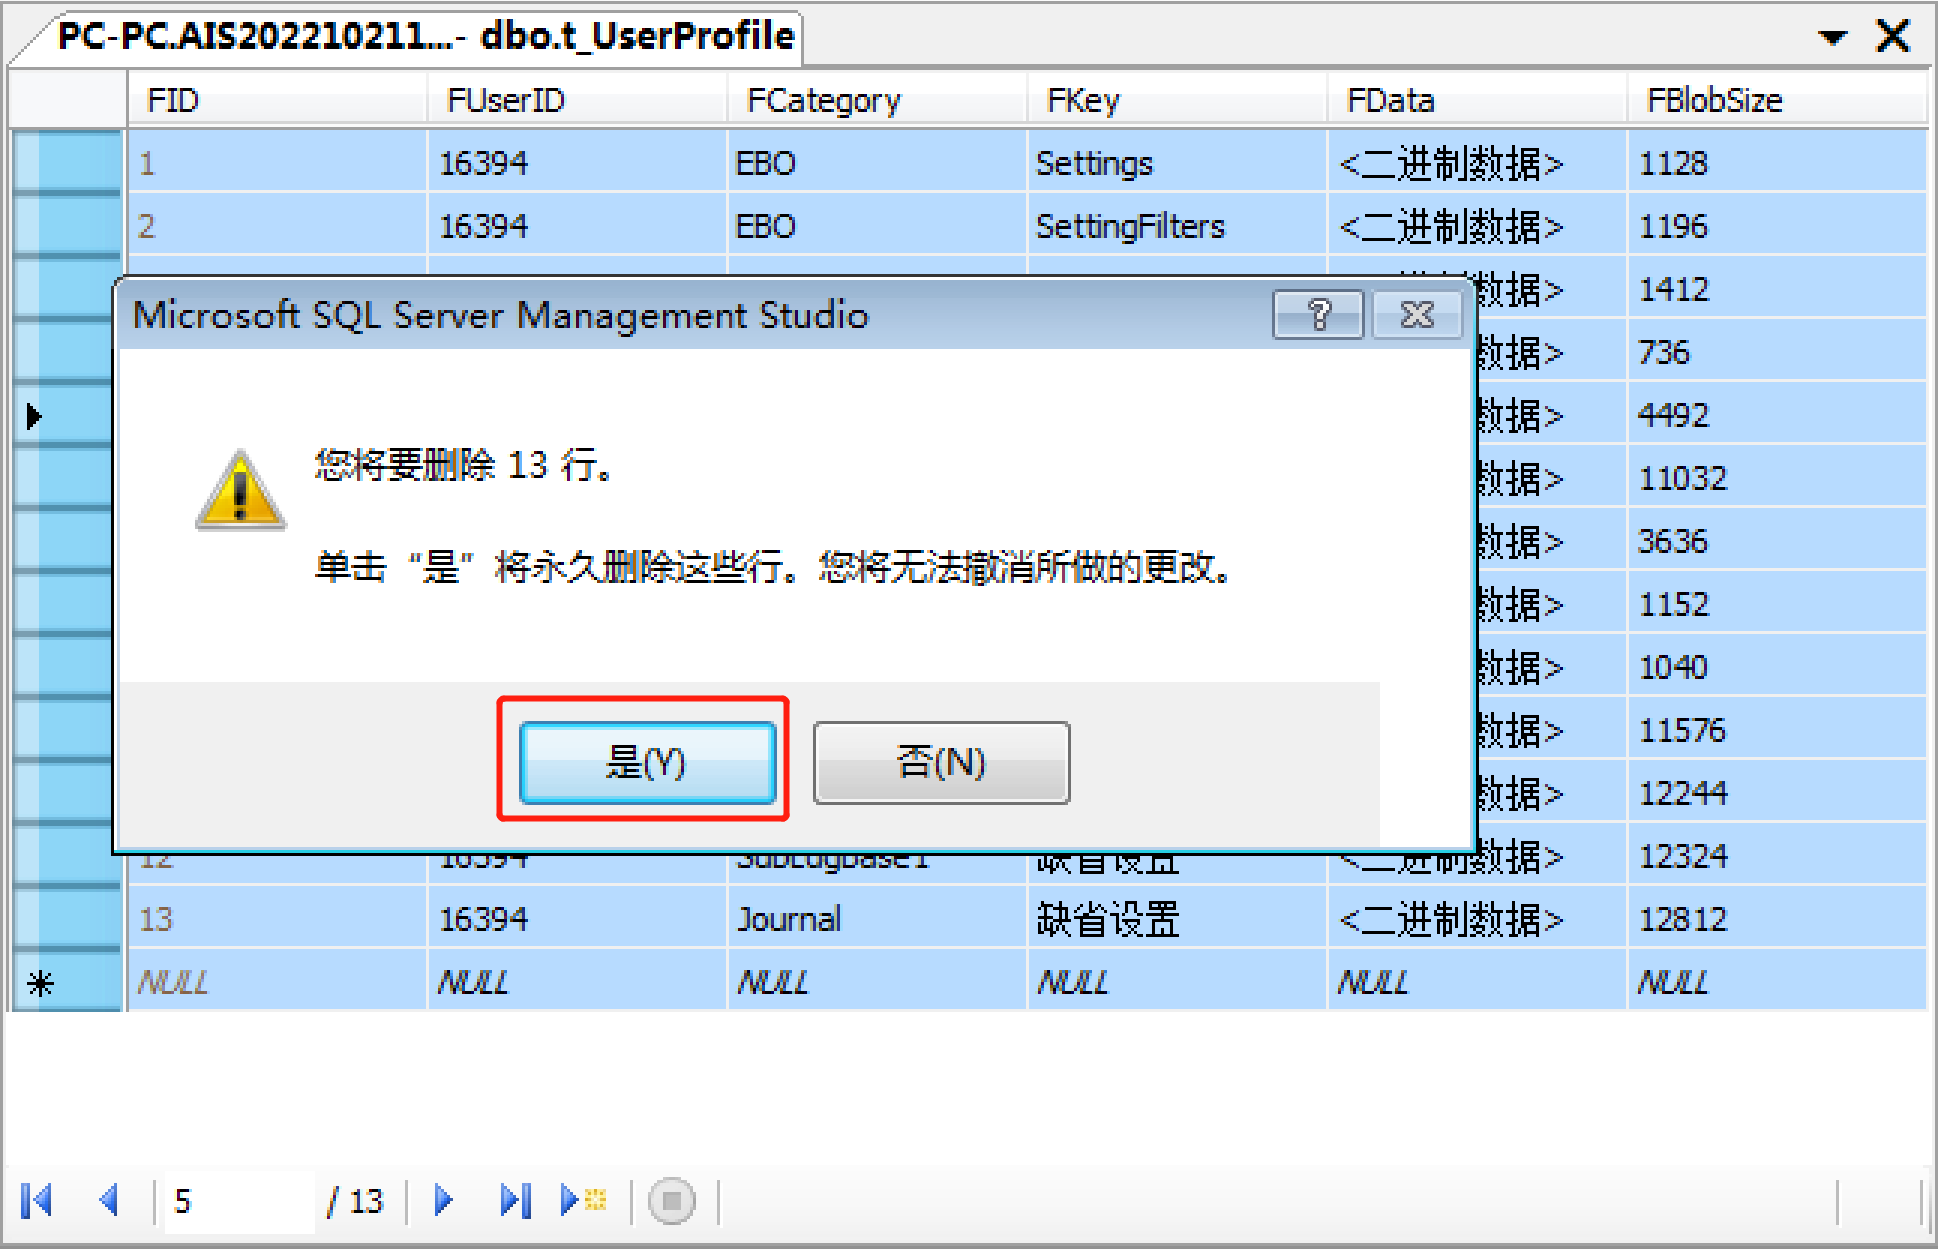Confirm deletion with 是(Y) button
Viewport: 1938px width, 1249px height.
[647, 763]
